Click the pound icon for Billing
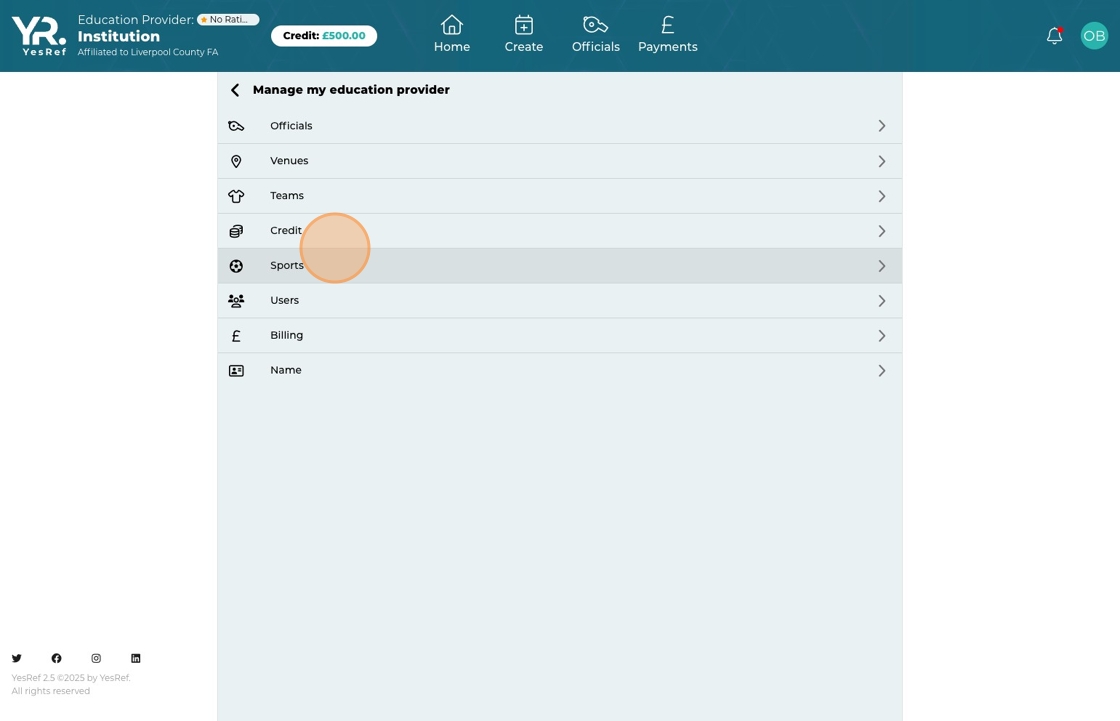The image size is (1120, 721). click(236, 336)
